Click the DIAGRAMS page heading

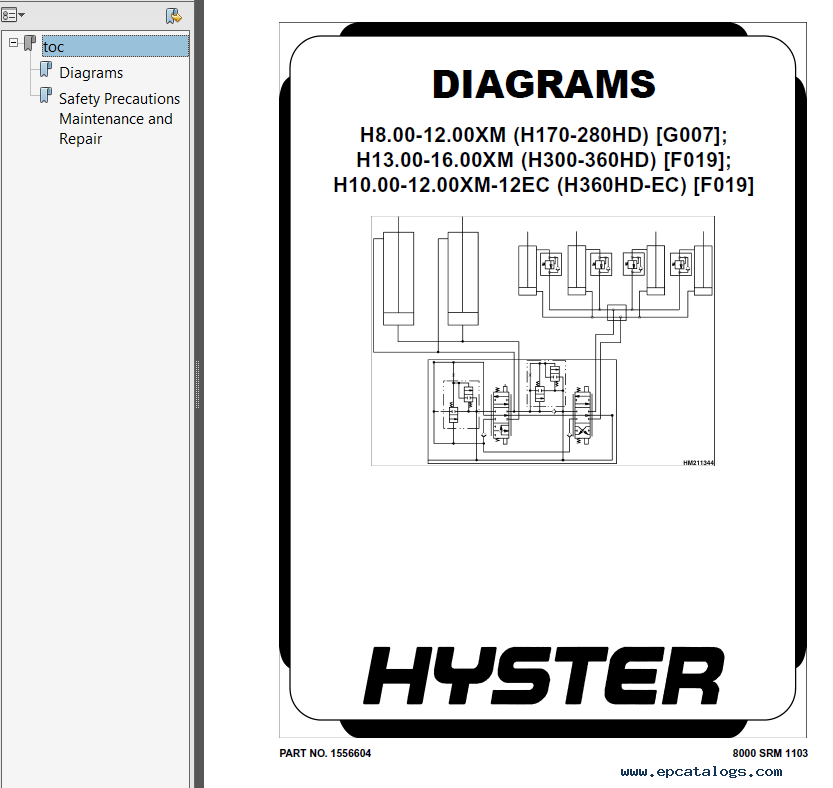544,84
